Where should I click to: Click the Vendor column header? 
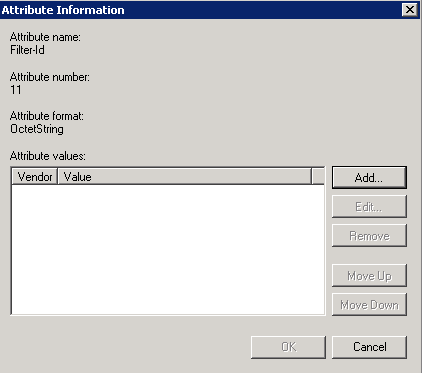[x=35, y=177]
